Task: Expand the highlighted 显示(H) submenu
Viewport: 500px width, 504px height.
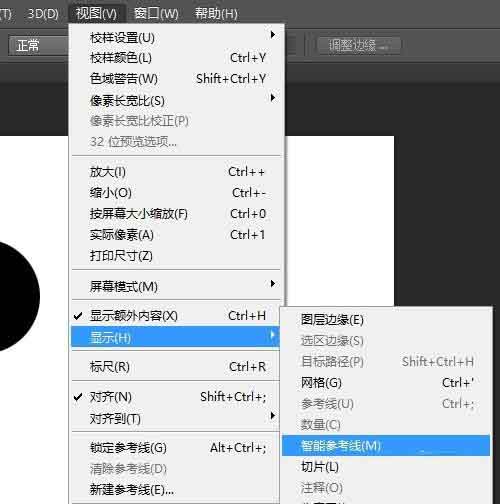Action: 175,337
